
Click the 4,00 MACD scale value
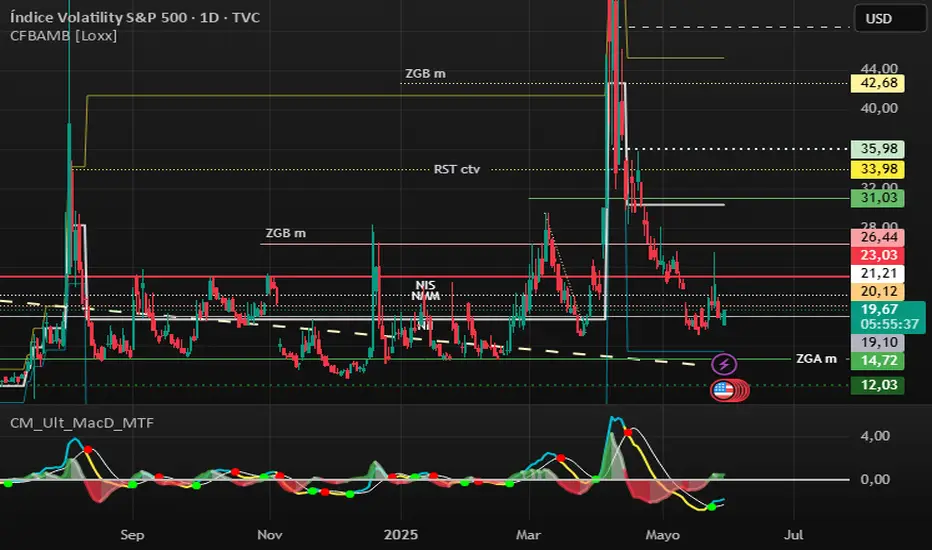[875, 436]
